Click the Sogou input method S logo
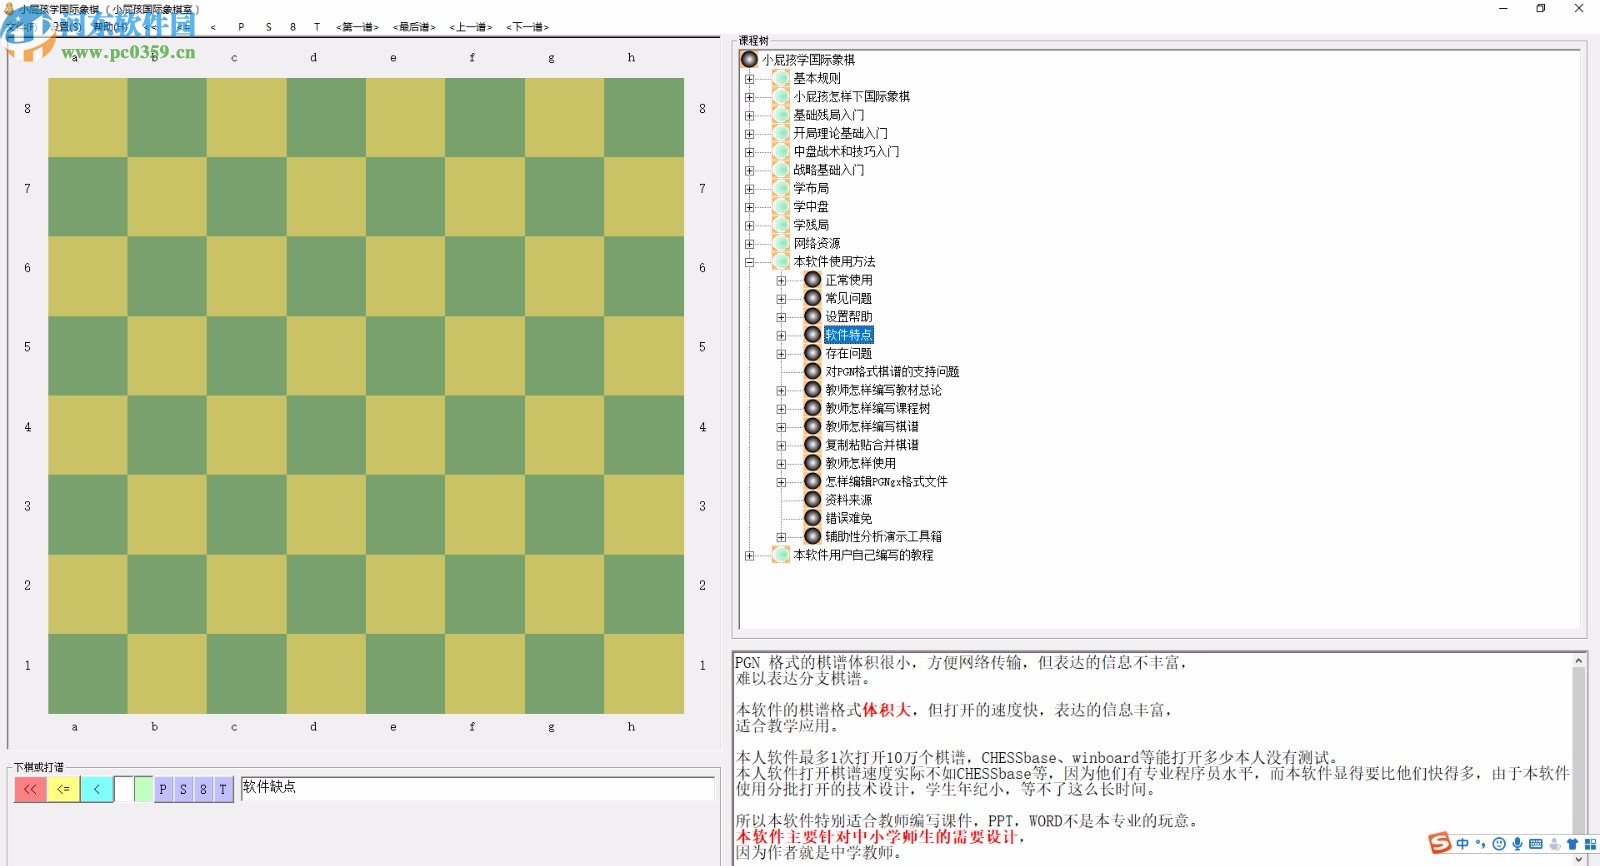Screen dimensions: 1600x866 (x=1440, y=843)
